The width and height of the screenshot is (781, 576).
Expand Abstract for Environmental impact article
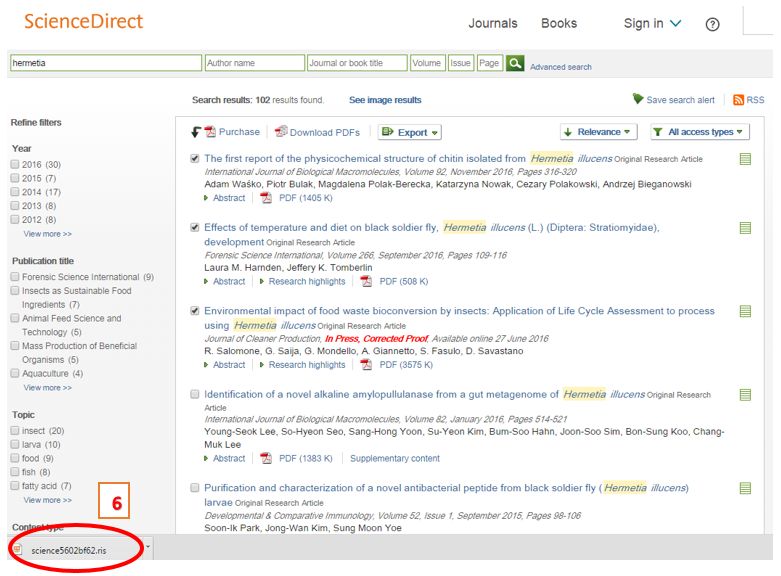coord(225,365)
